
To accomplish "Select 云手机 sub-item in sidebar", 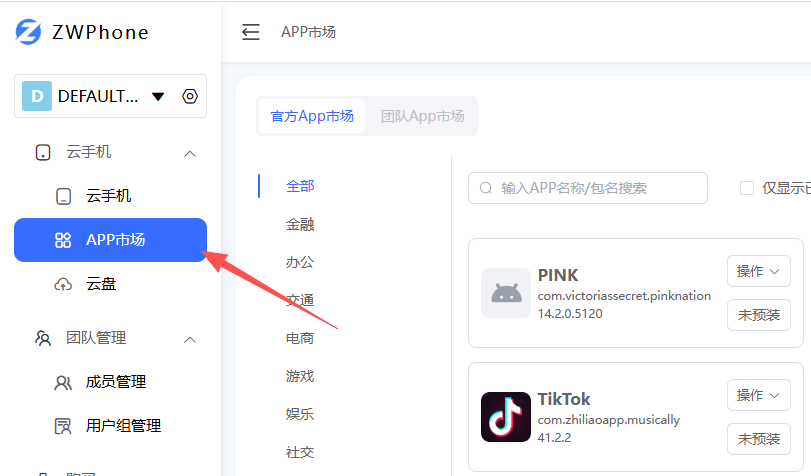I will coord(110,196).
